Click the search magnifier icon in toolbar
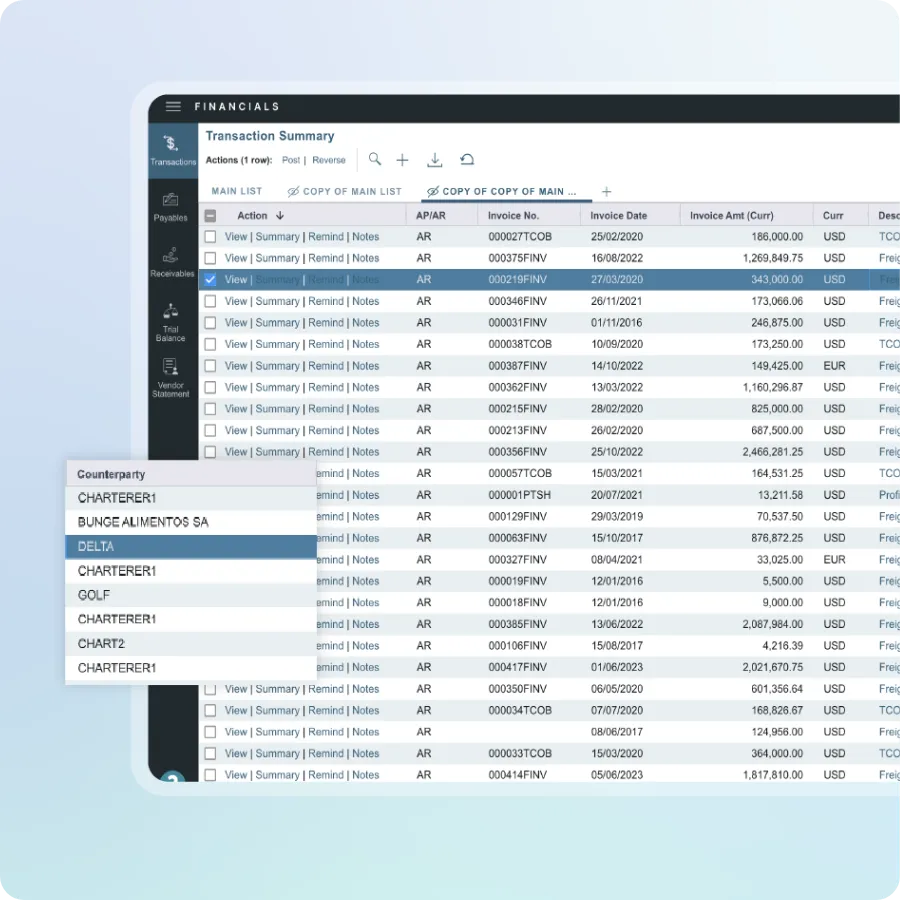This screenshot has height=900, width=900. click(x=375, y=160)
